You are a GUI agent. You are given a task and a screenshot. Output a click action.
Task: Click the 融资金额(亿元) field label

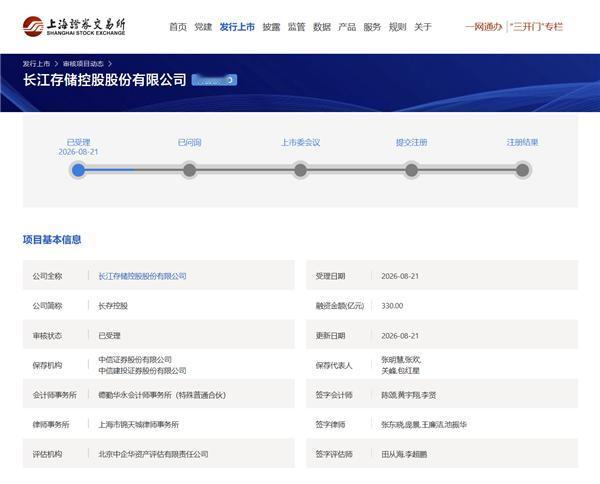(x=340, y=306)
